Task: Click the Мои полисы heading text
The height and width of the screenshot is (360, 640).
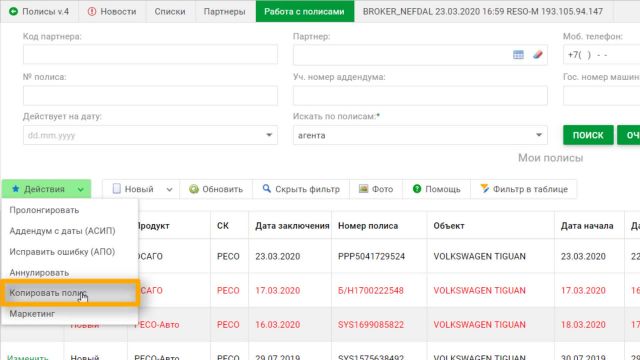Action: [551, 158]
